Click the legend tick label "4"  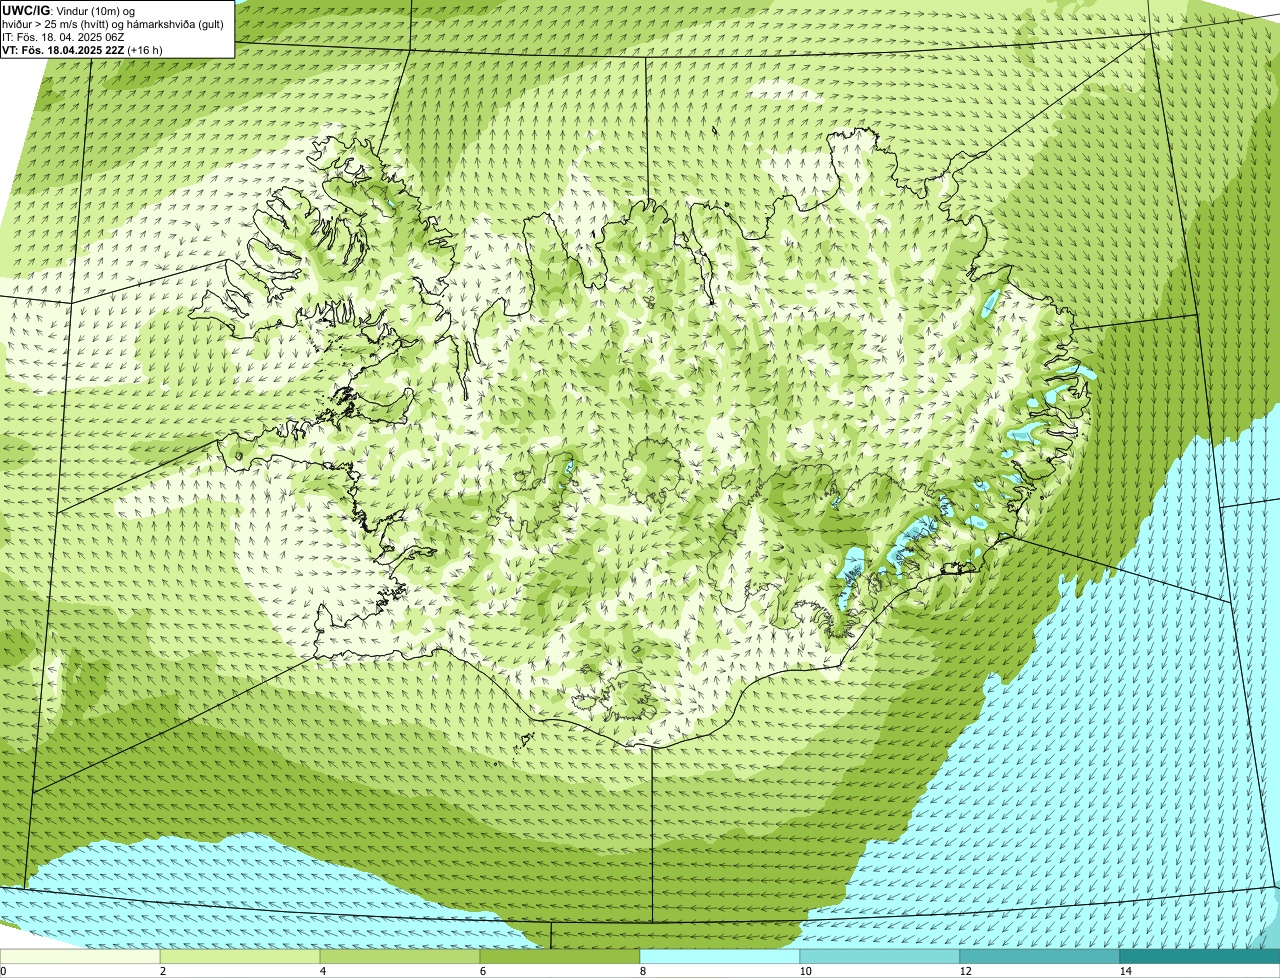[322, 971]
